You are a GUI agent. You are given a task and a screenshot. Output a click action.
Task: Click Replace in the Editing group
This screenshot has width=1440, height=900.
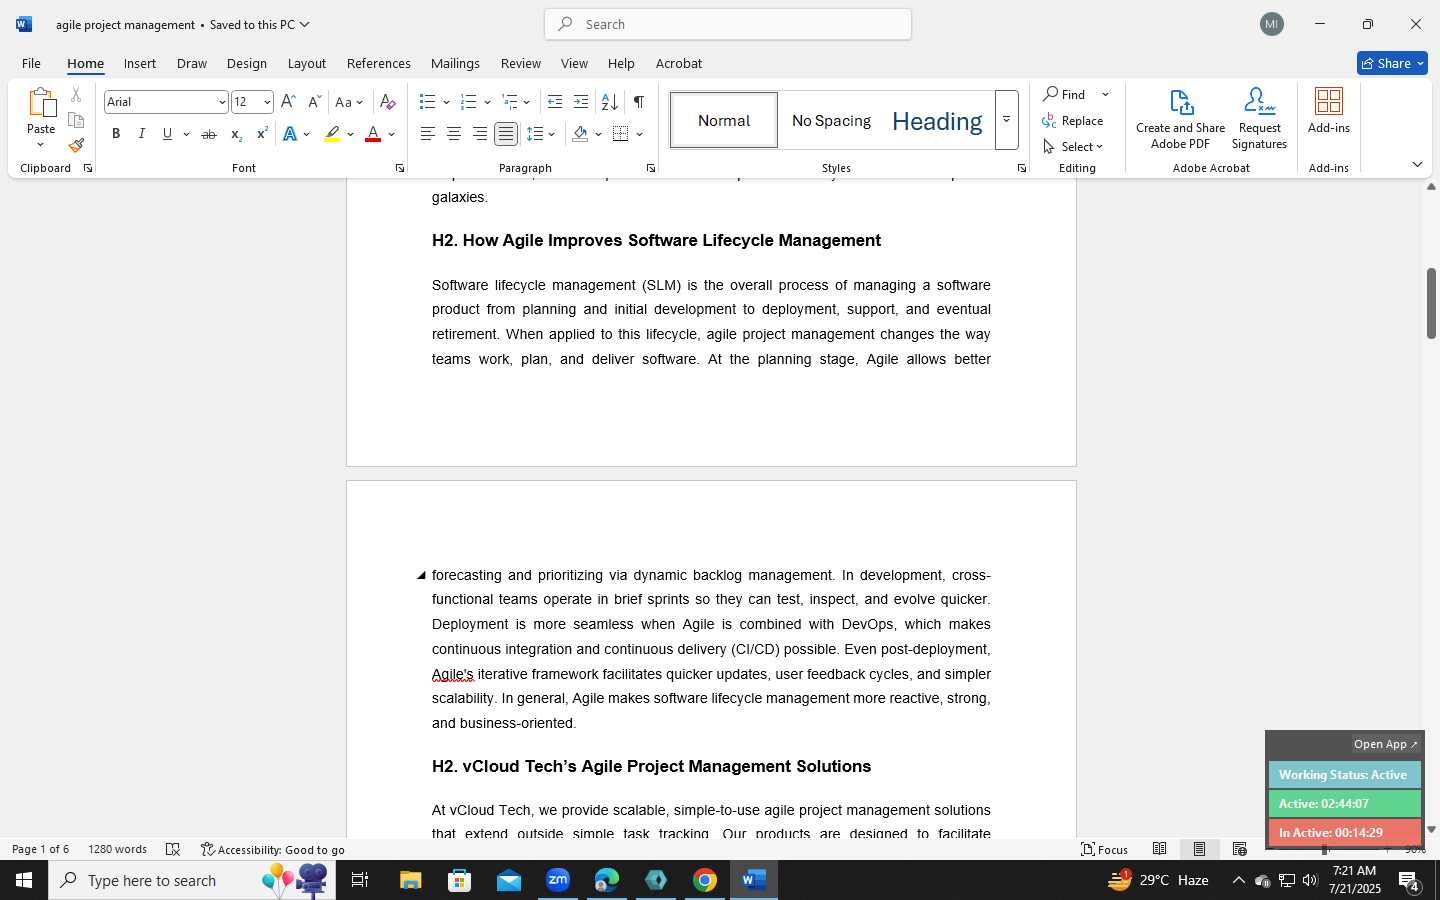tap(1073, 120)
